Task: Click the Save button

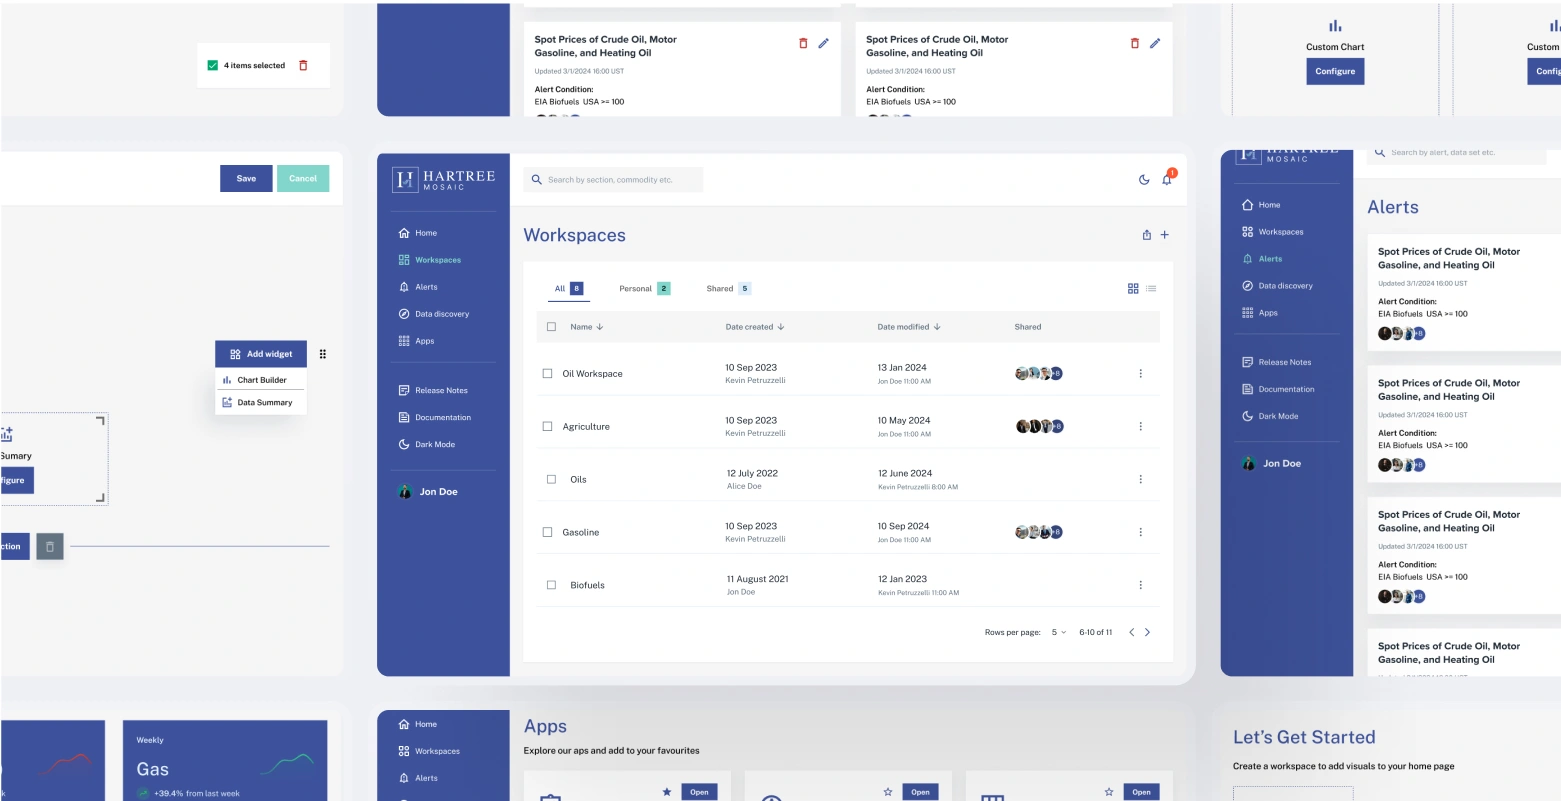Action: tap(246, 178)
